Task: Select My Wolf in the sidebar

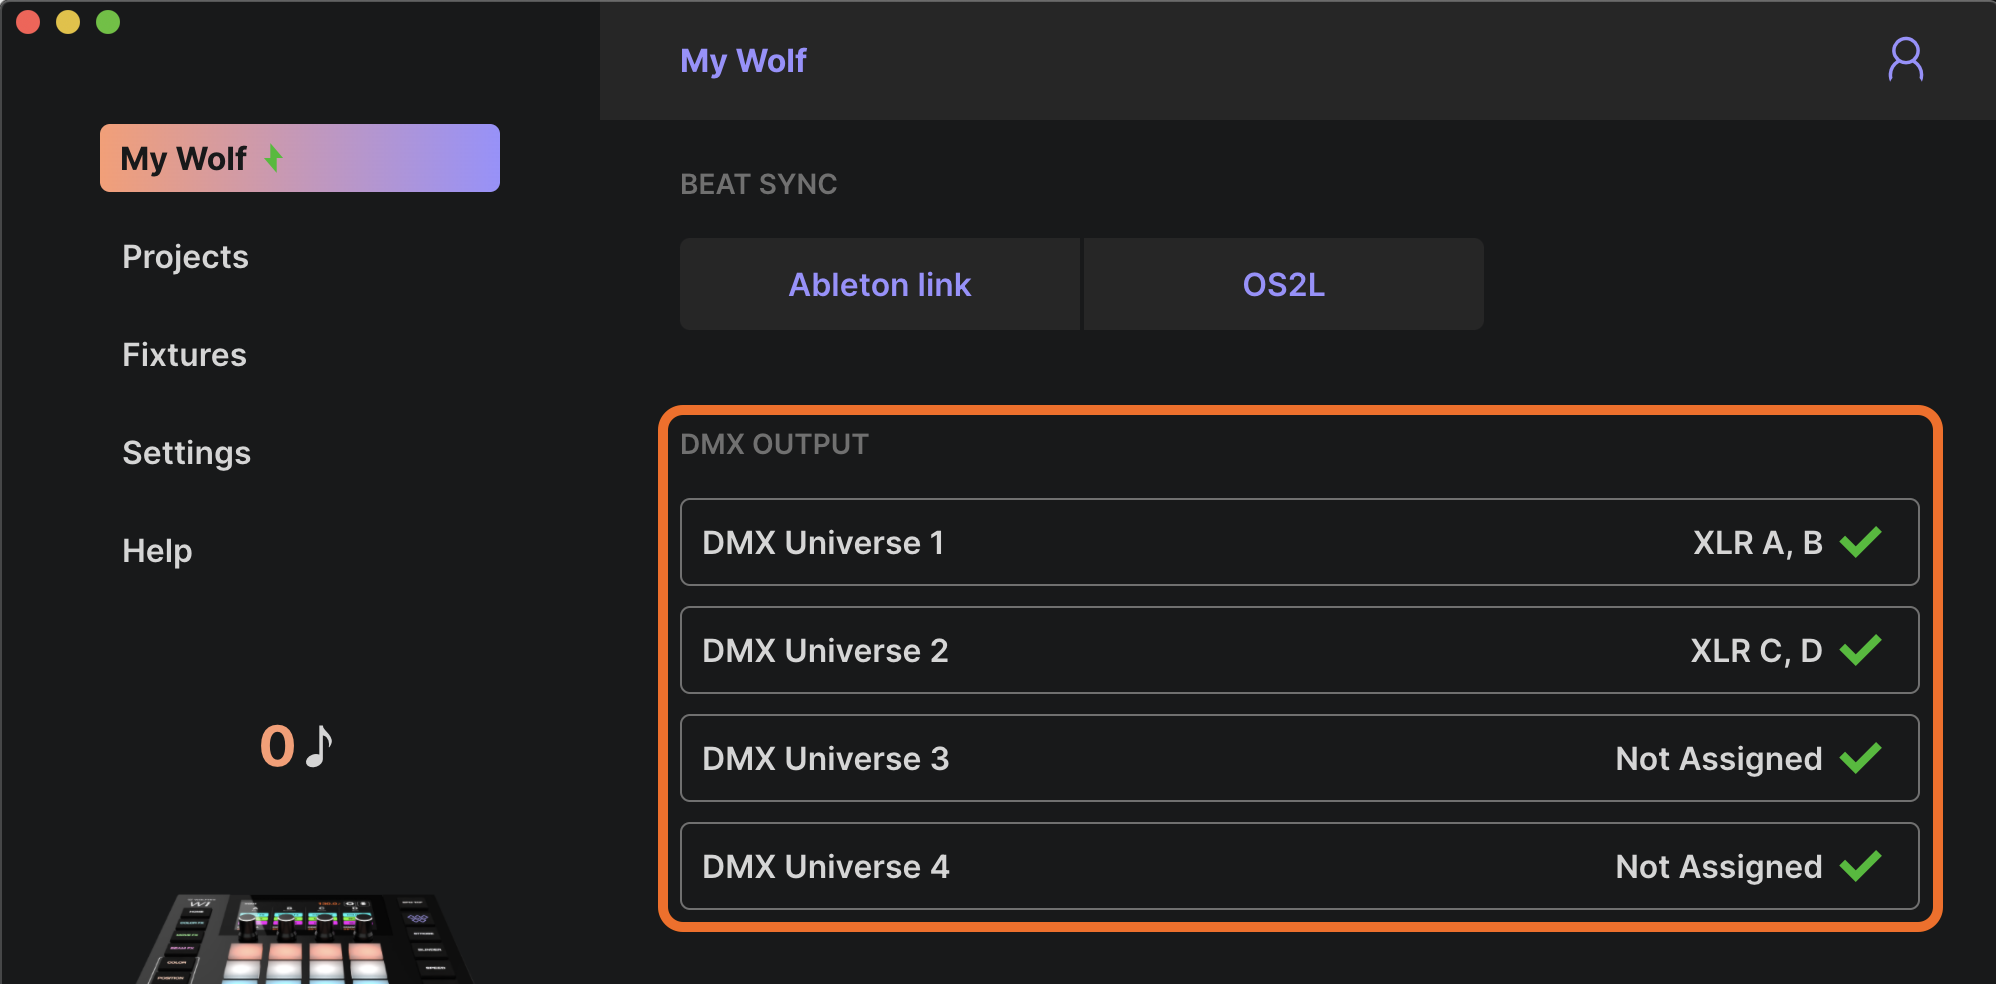Action: click(184, 158)
